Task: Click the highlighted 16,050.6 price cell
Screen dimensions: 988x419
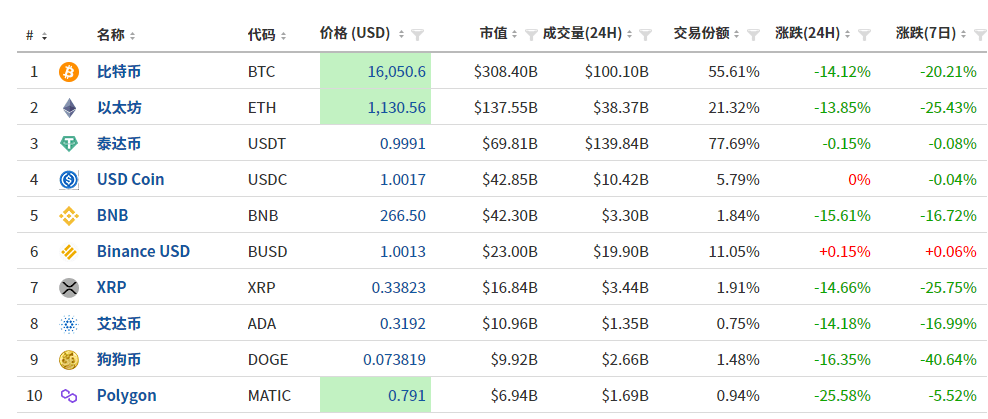Action: (376, 72)
